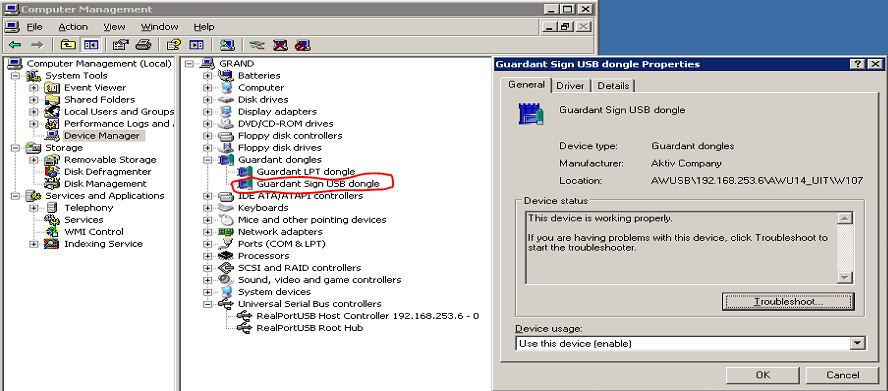
Task: Select the GRAND computer root node
Action: [x=236, y=63]
